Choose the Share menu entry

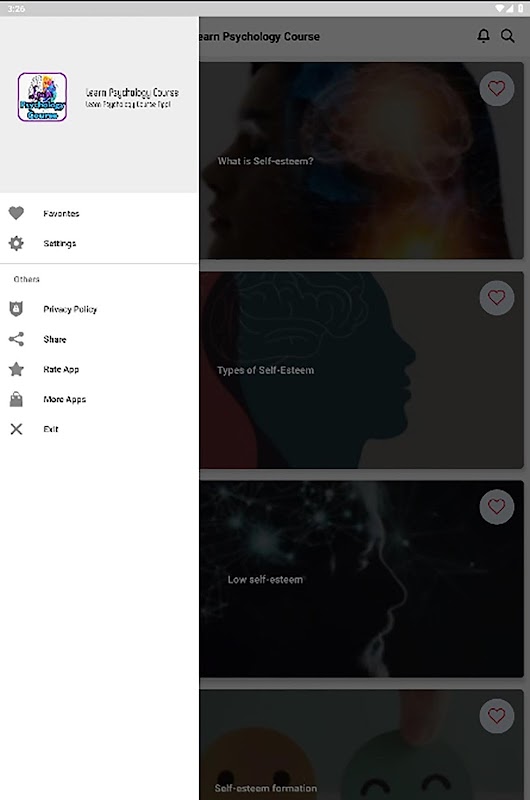point(99,339)
